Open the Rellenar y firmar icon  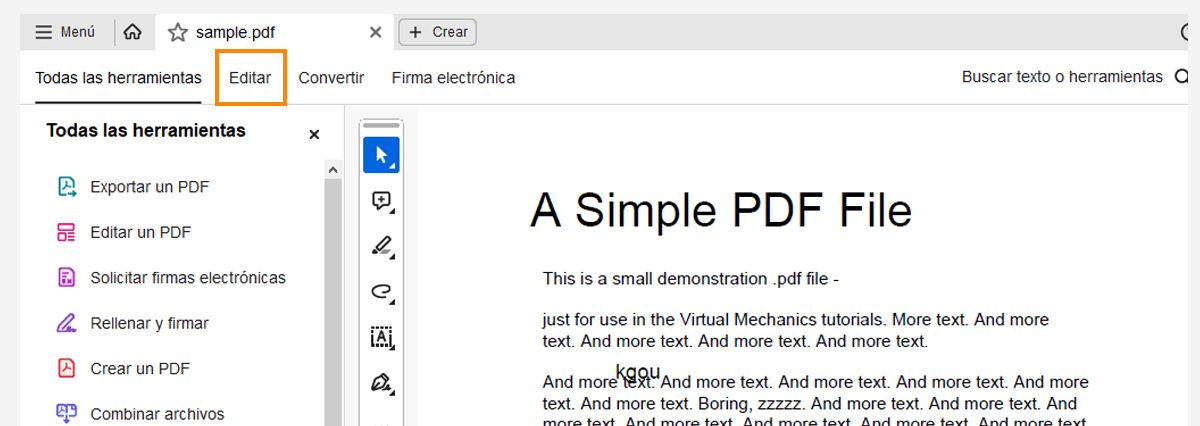coord(67,323)
